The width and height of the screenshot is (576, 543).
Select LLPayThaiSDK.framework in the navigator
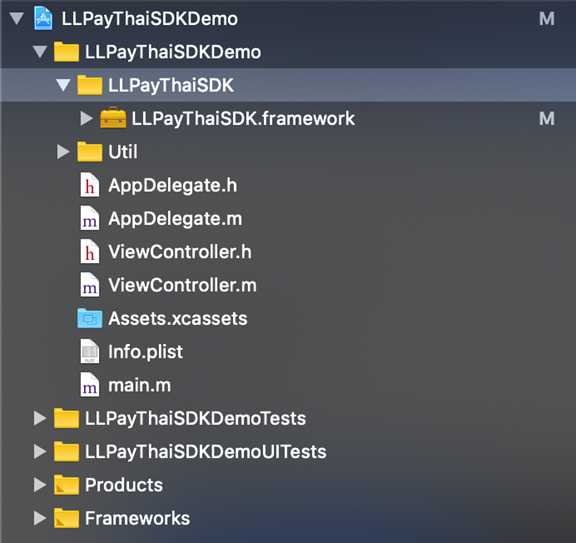click(243, 118)
